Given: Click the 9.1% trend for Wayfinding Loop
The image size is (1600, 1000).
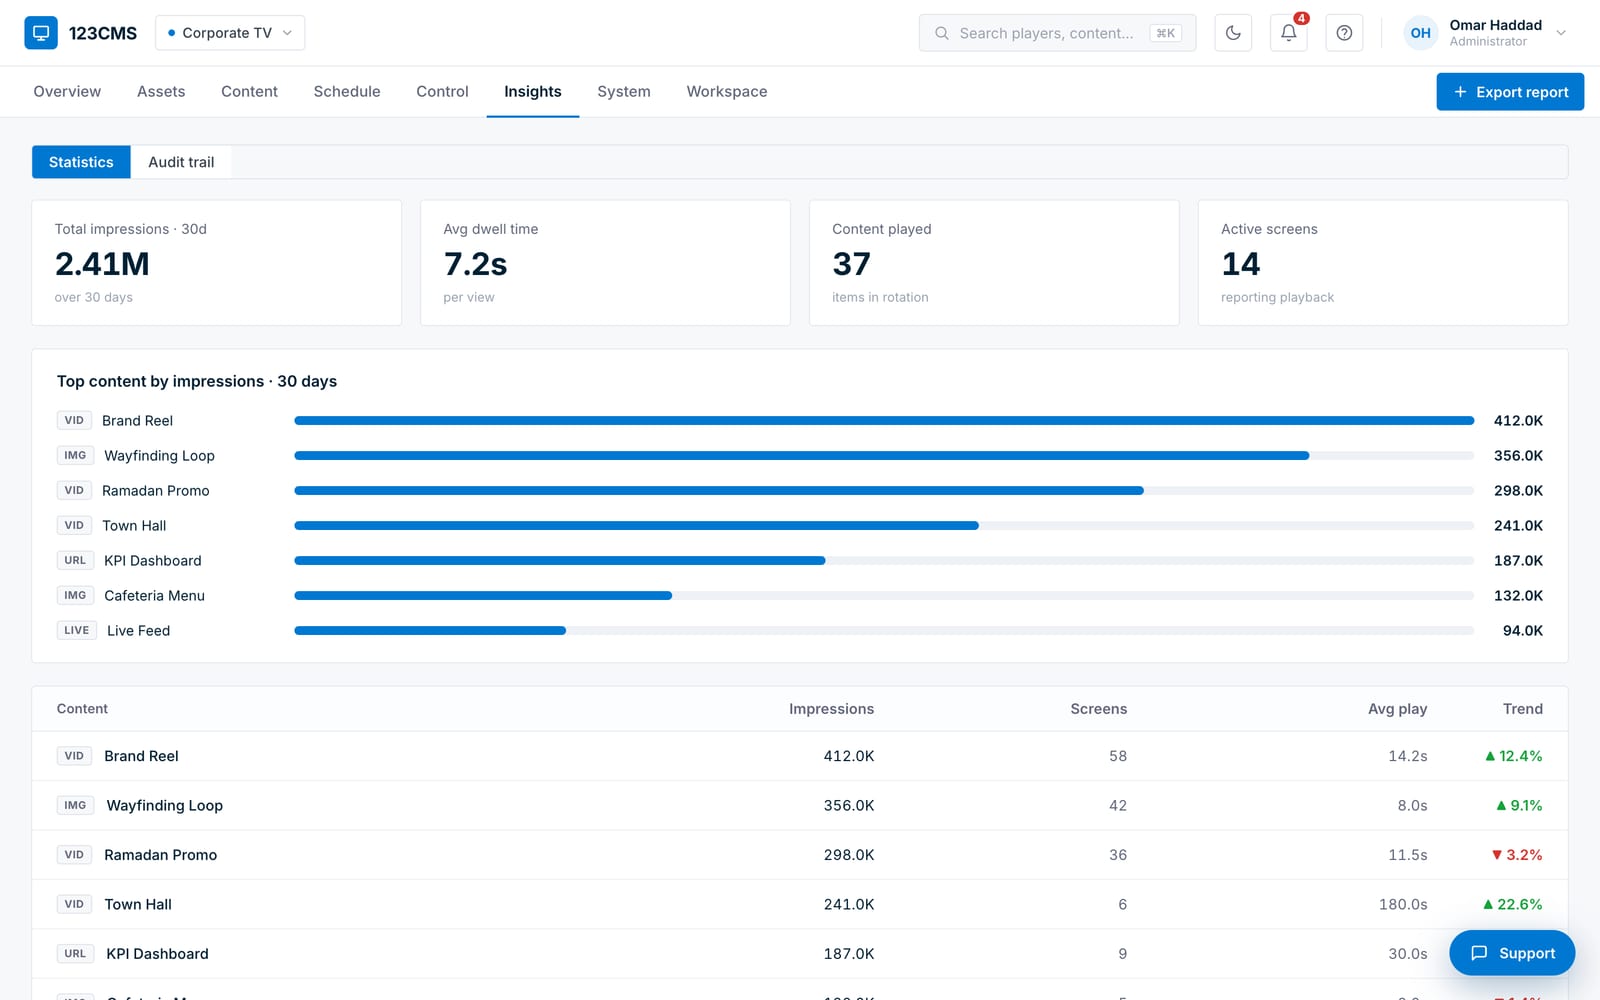Looking at the screenshot, I should coord(1519,806).
